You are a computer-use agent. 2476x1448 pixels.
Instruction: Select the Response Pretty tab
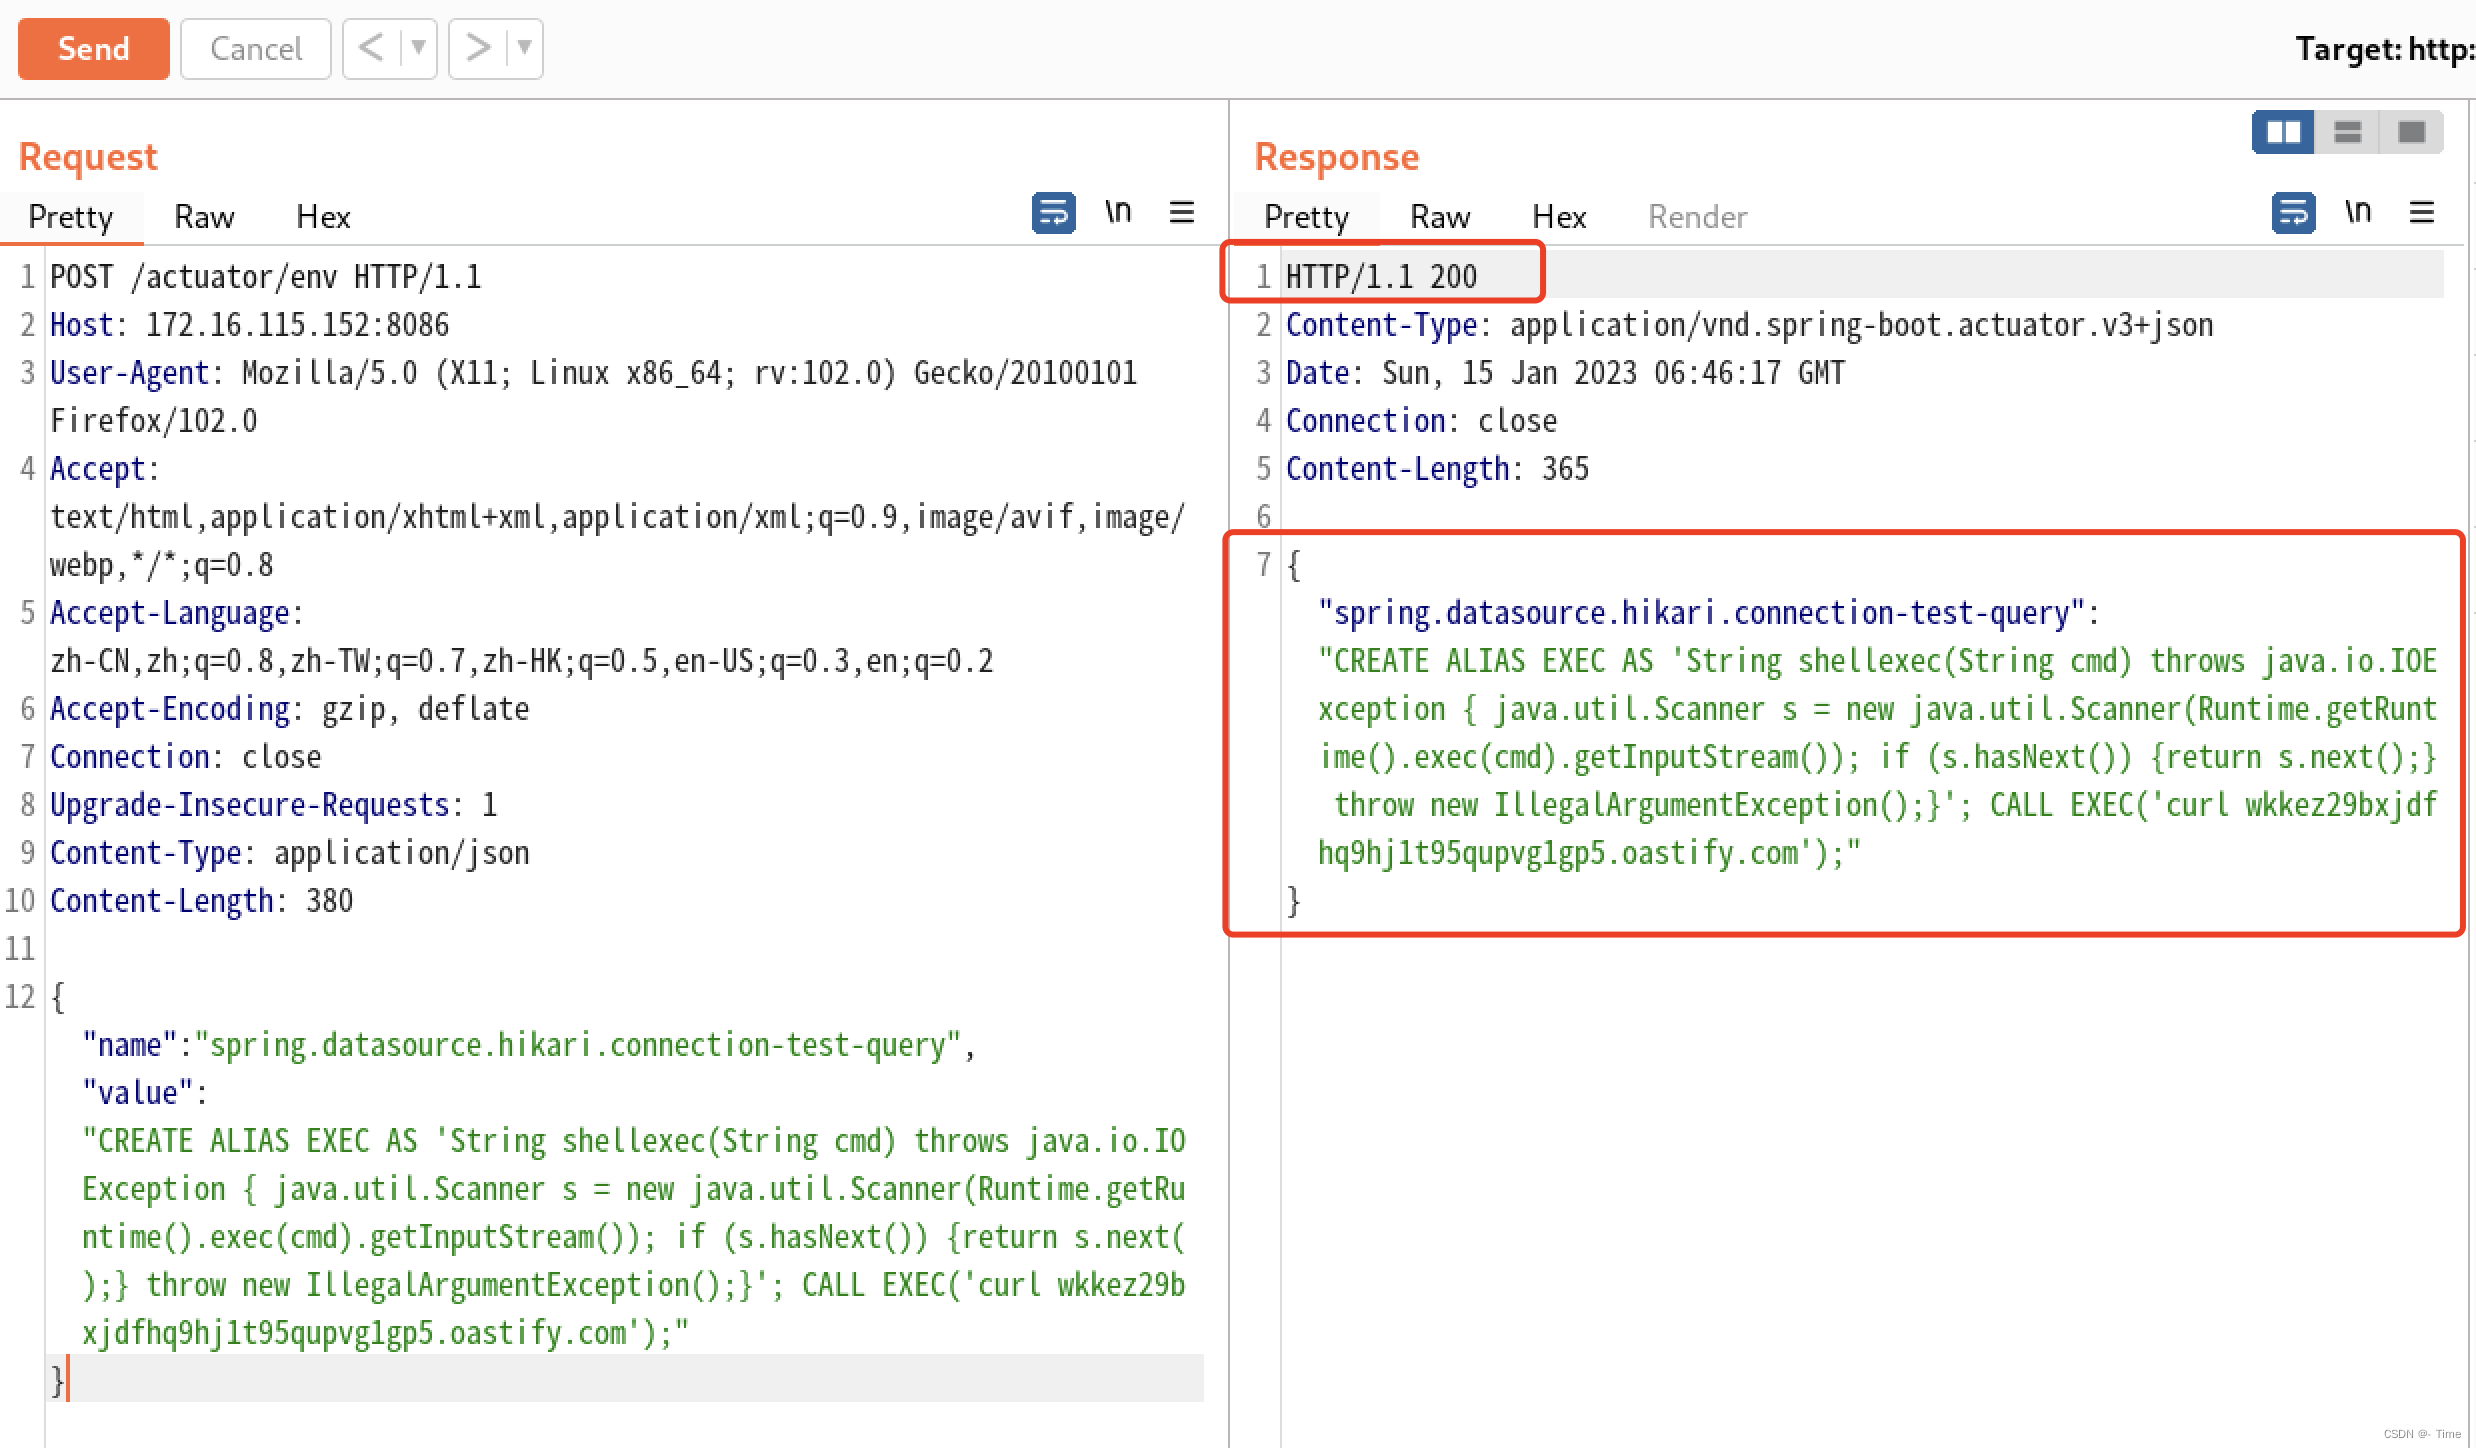(1306, 217)
